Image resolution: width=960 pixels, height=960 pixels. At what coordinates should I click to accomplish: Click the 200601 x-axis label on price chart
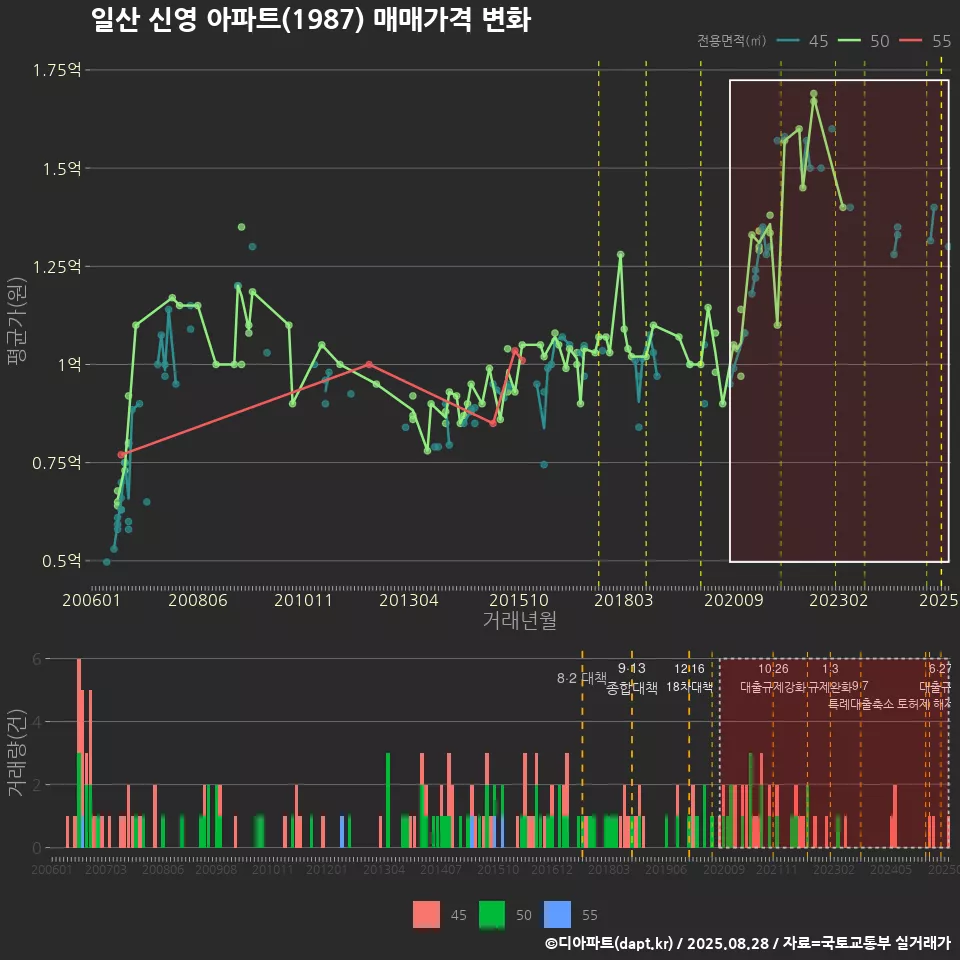click(x=91, y=600)
